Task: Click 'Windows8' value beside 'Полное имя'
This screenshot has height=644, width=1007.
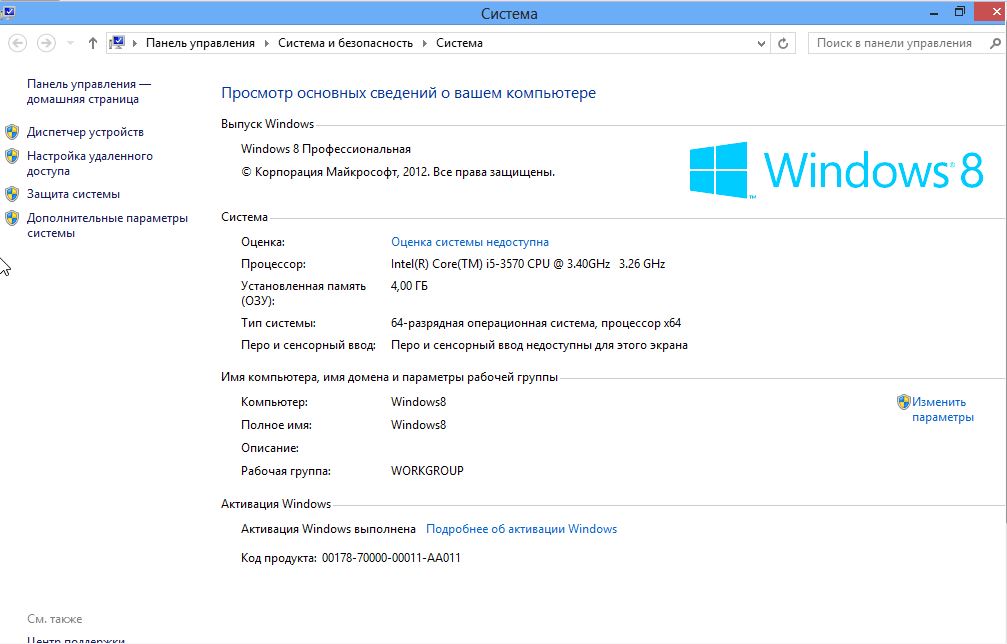Action: (418, 425)
